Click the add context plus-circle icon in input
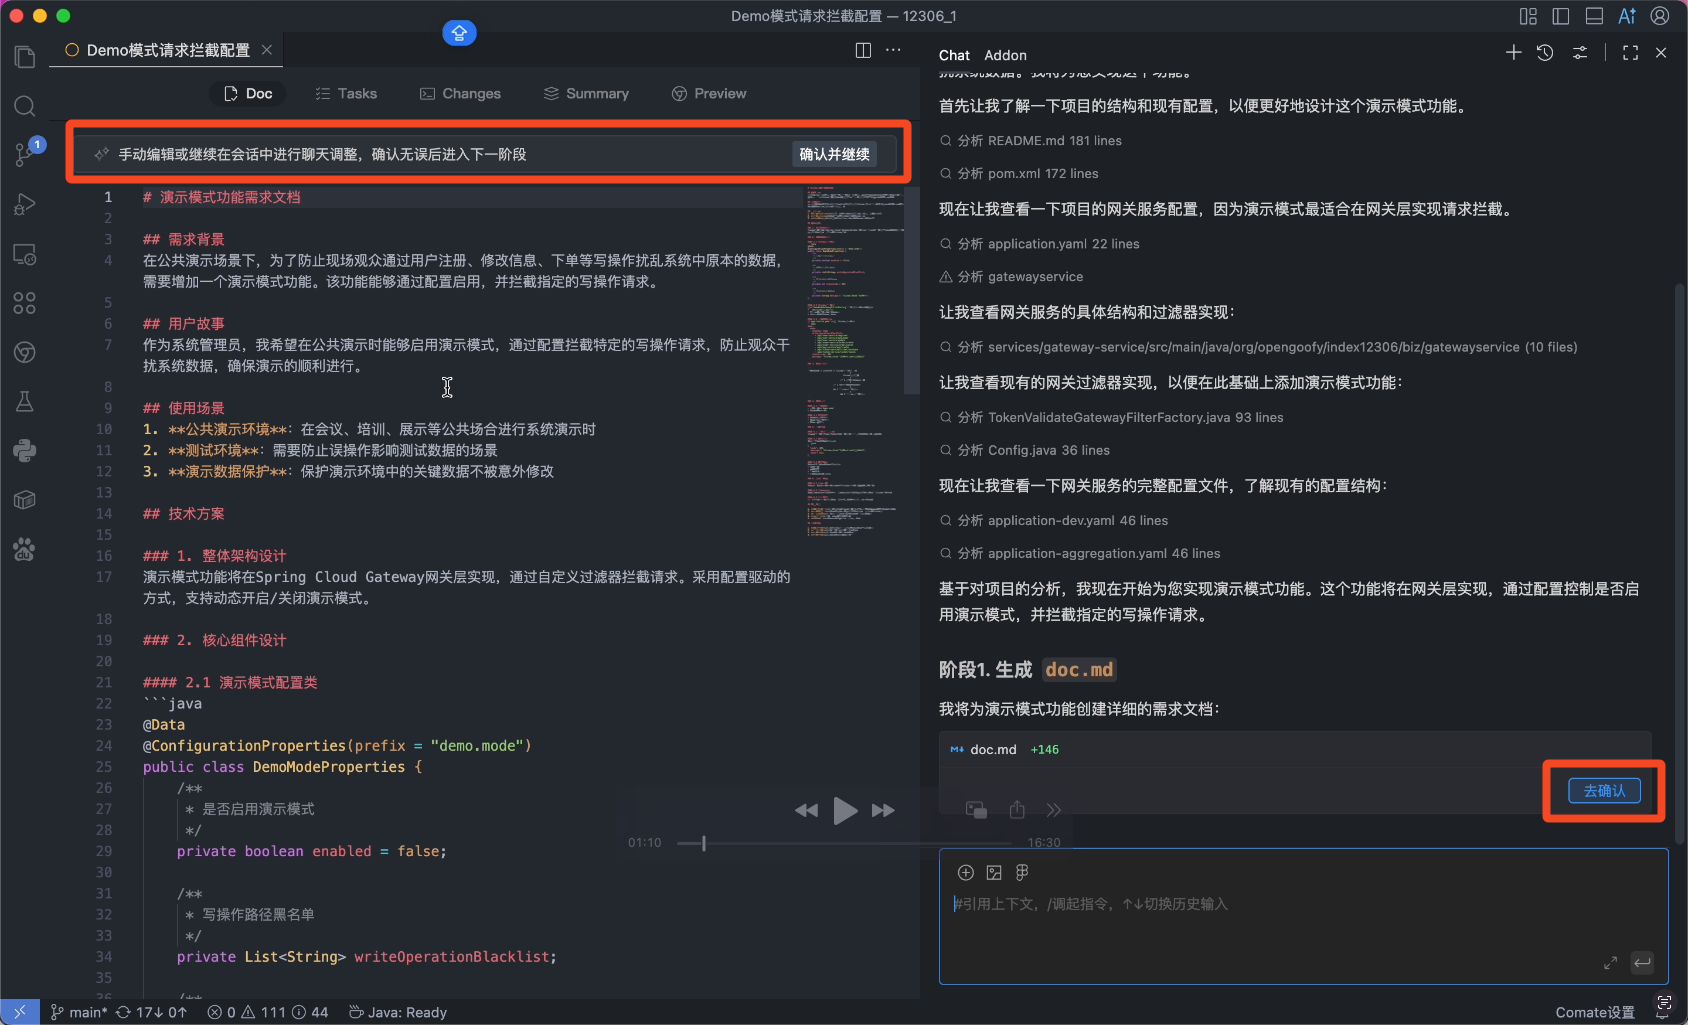Viewport: 1688px width, 1025px height. [966, 873]
